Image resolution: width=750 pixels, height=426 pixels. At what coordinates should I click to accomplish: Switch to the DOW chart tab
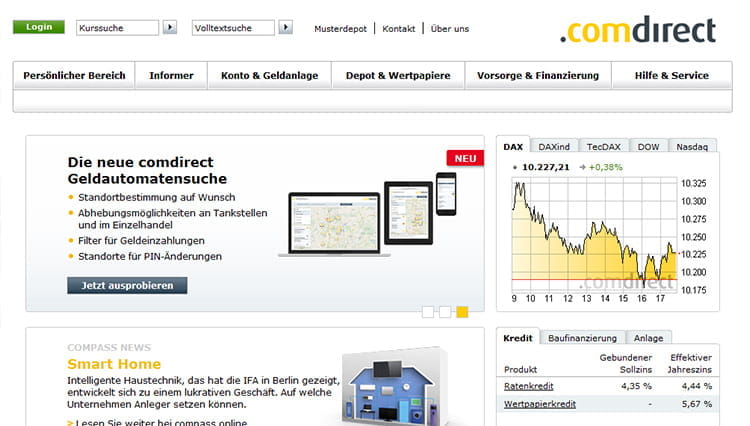coord(648,147)
